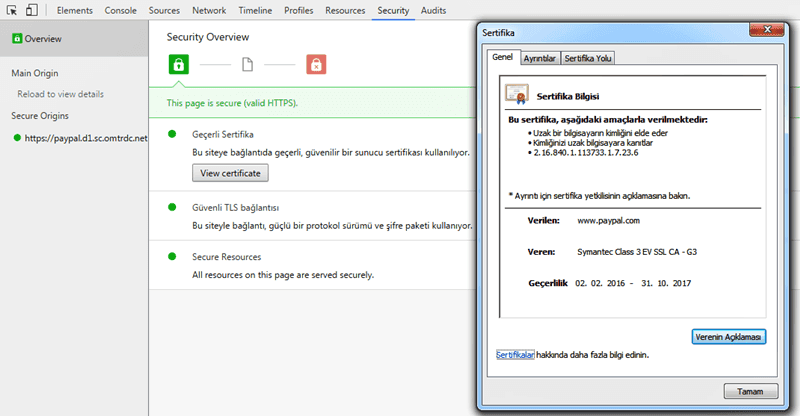Click the mixed-content document icon in overview
This screenshot has width=800, height=416.
[248, 65]
